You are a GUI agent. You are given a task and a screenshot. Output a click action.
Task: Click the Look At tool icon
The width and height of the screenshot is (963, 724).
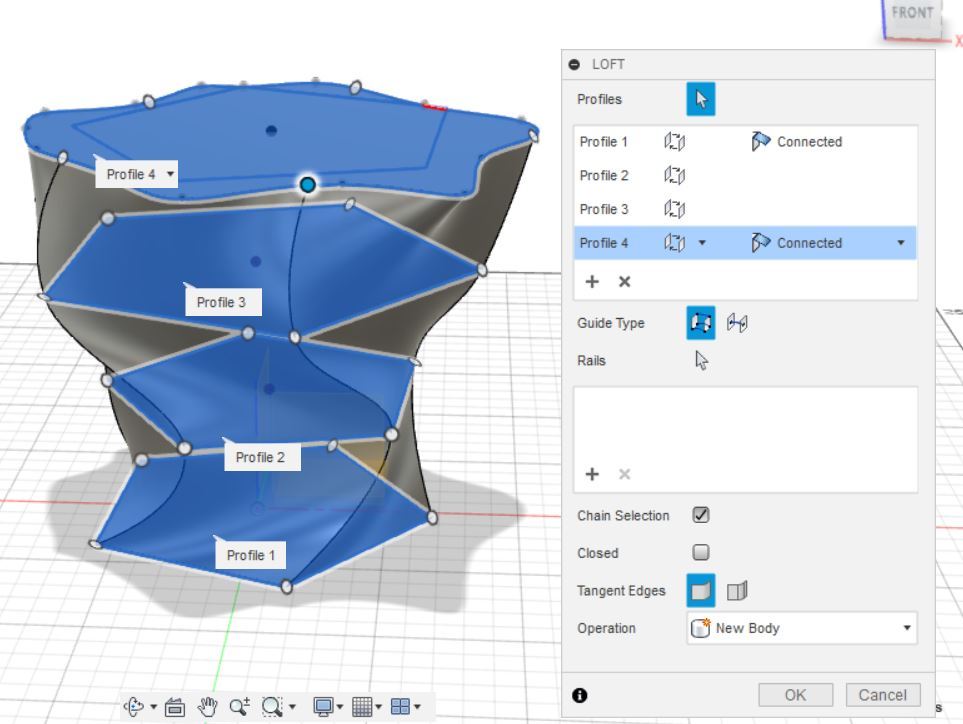[174, 707]
